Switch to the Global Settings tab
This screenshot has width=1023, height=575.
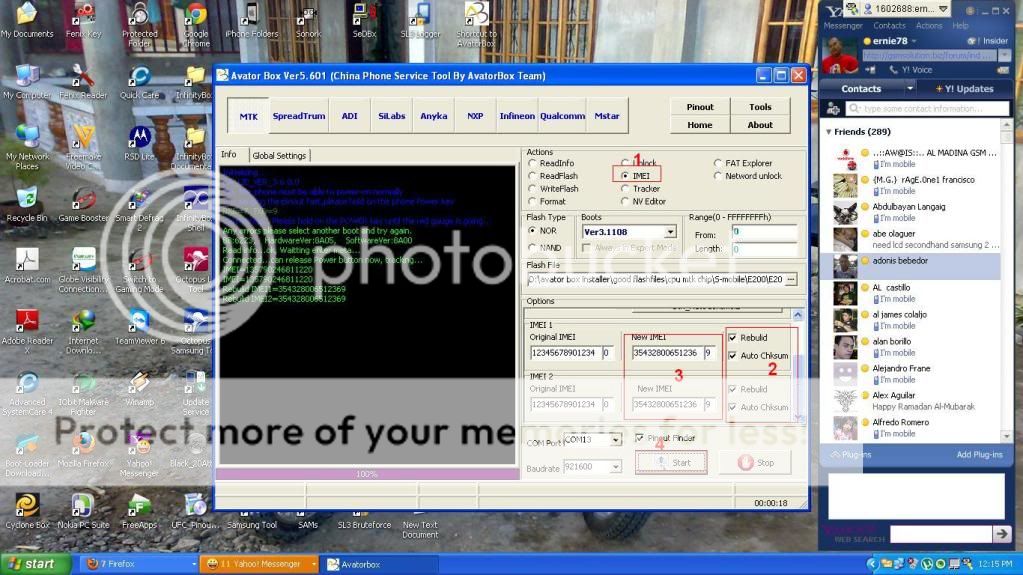[x=279, y=155]
